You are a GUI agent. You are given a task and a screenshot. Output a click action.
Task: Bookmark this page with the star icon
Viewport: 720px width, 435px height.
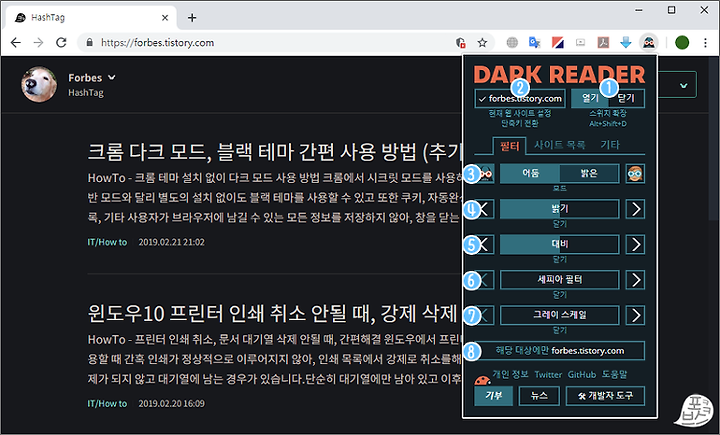(482, 43)
